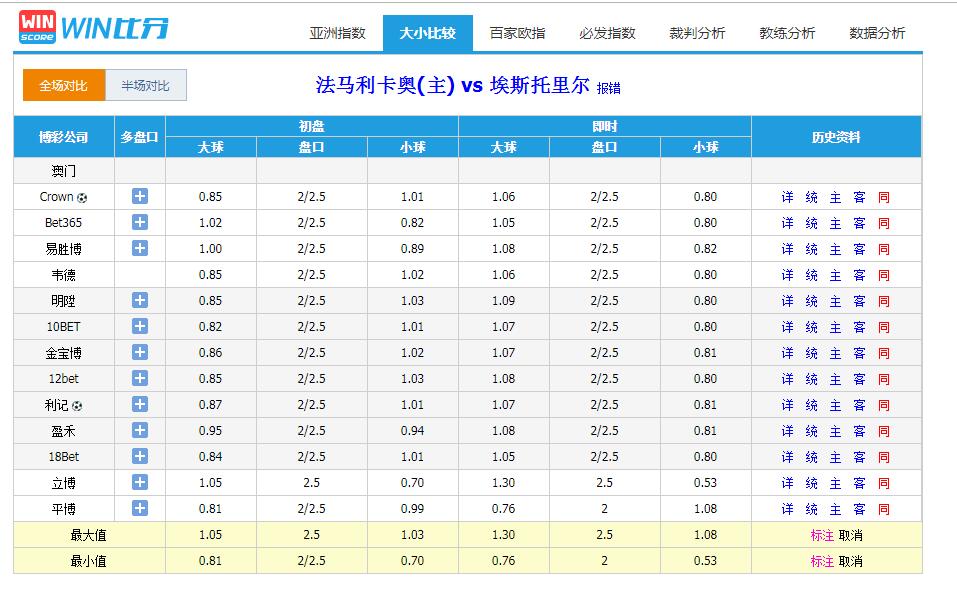957x604 pixels.
Task: Expand Crown multi-handicap plus icon
Action: (140, 196)
